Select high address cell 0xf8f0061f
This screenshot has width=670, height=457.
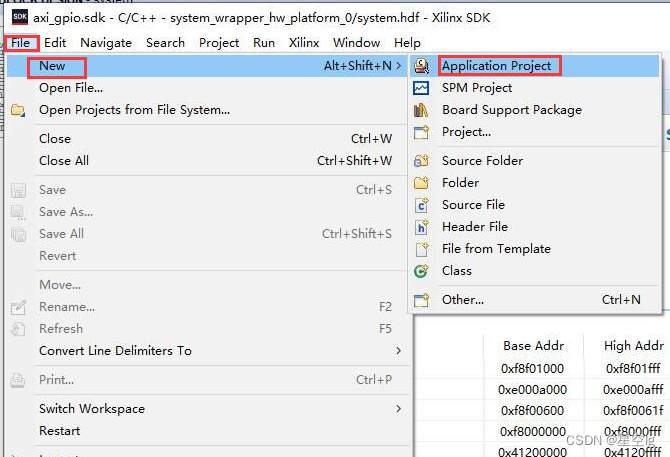[633, 410]
